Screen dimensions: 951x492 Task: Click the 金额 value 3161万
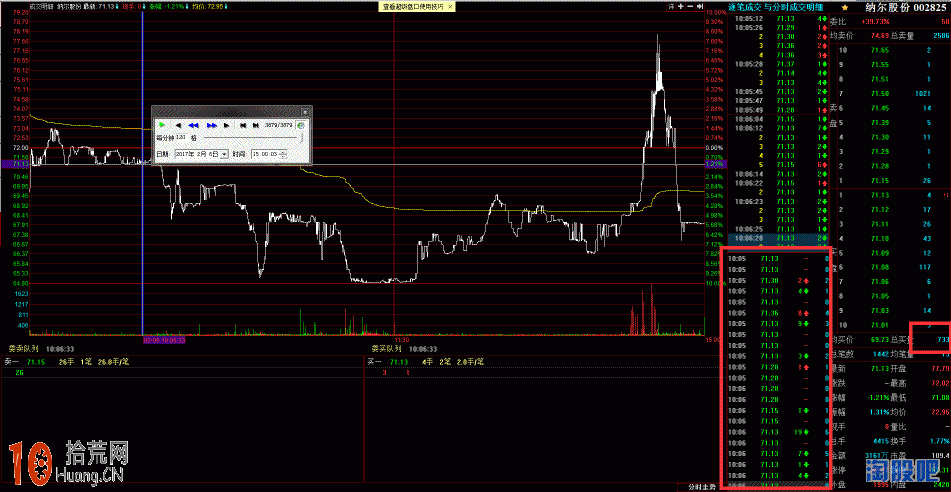[878, 456]
